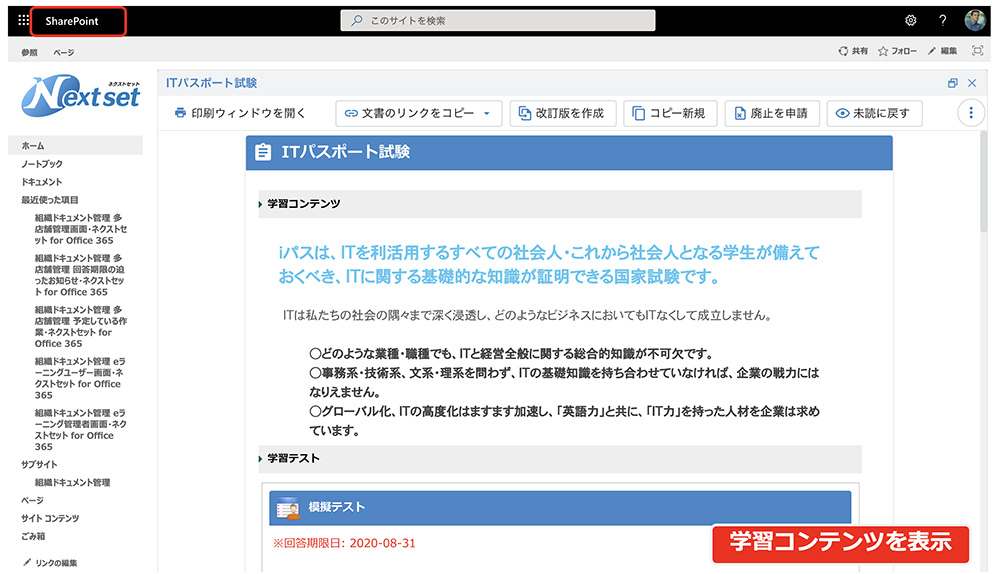Open the 文書のリンクをコピー dropdown arrow
The height and width of the screenshot is (574, 1000).
[487, 114]
